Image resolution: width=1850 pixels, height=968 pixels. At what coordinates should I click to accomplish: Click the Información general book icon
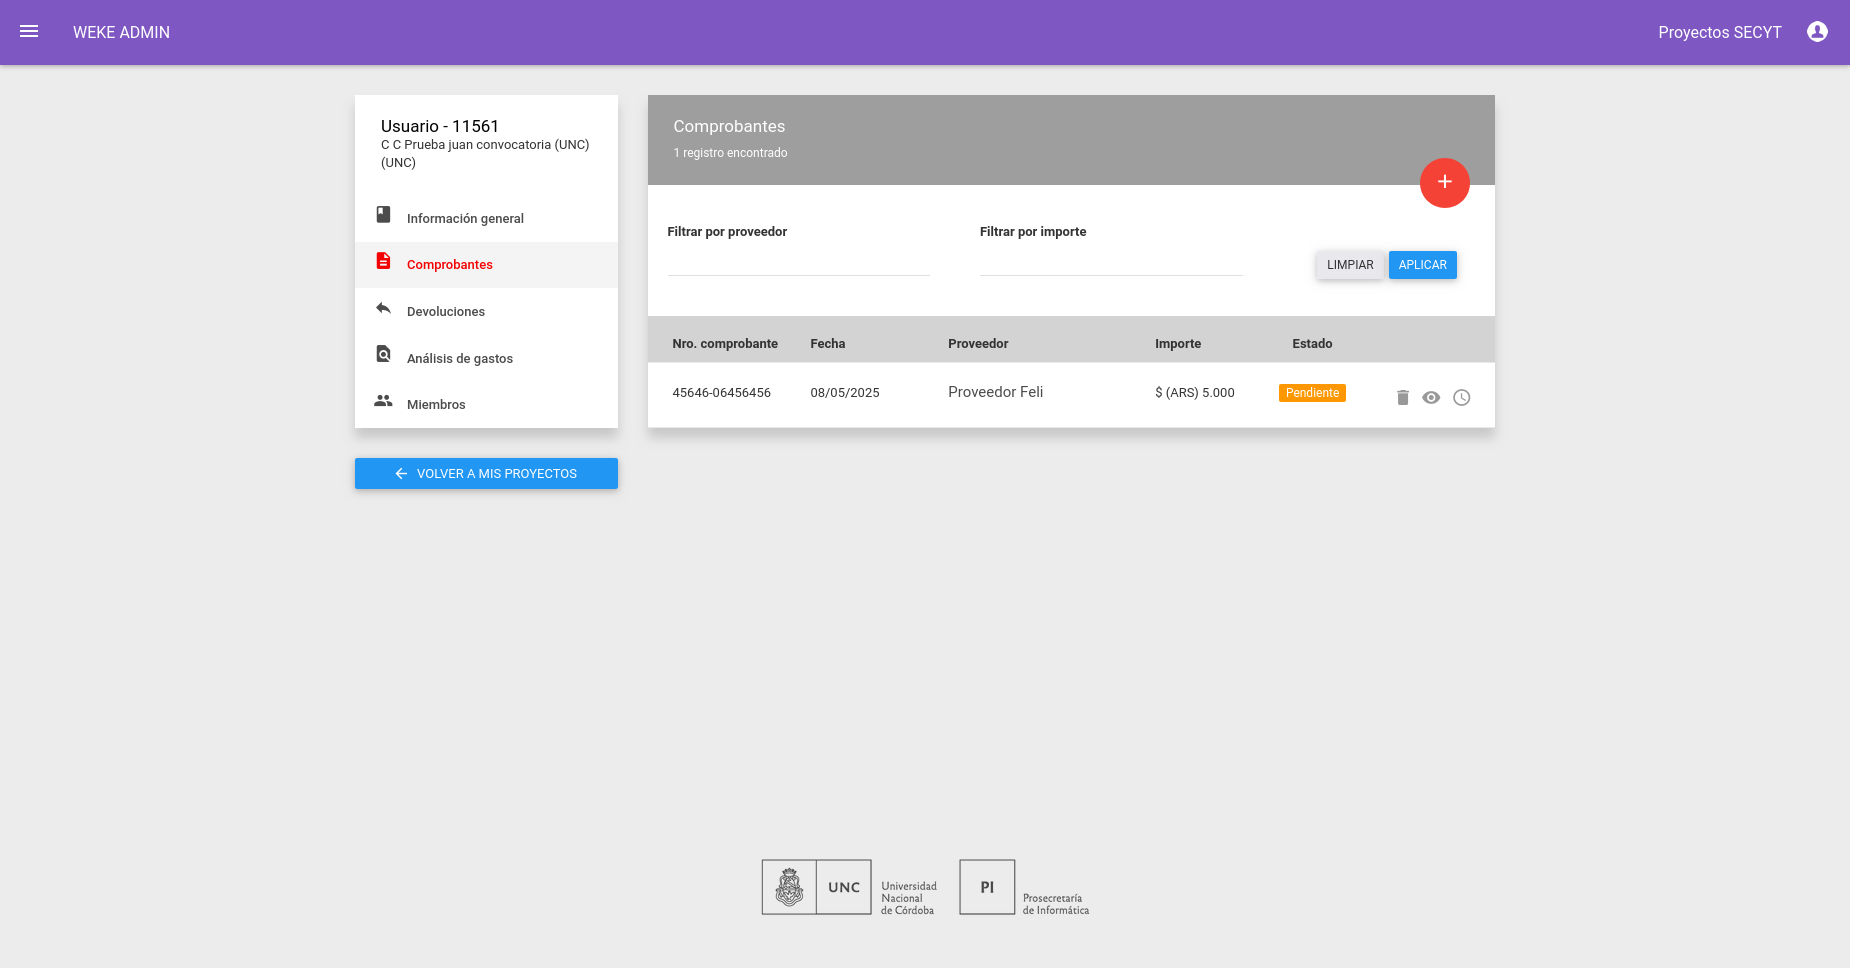(x=383, y=215)
